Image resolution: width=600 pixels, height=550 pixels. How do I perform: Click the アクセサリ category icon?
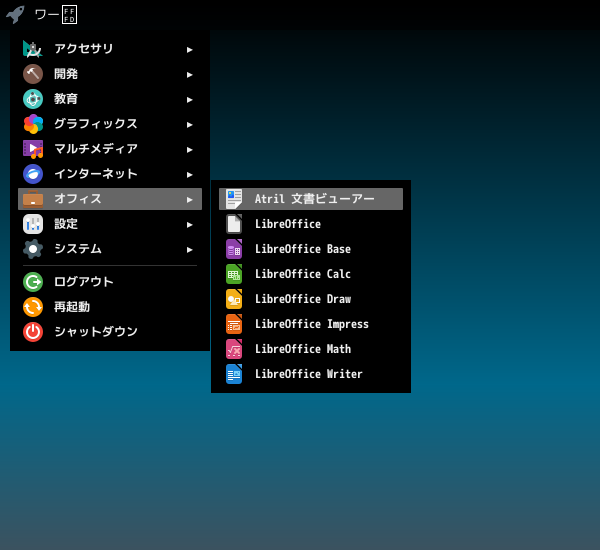tap(33, 49)
